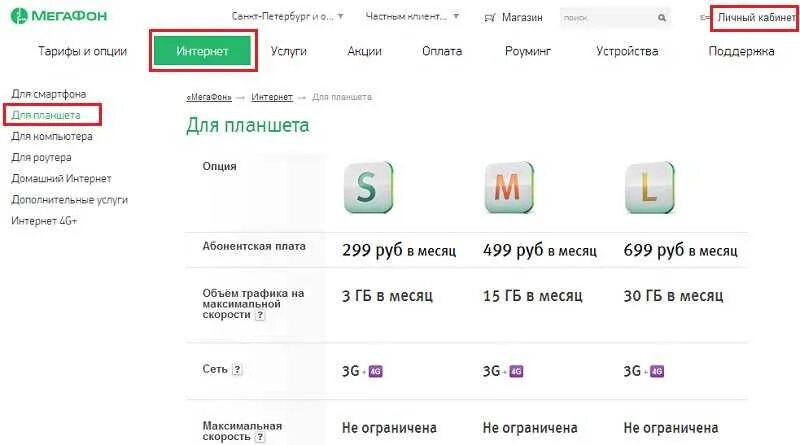Select the M option icon
The height and width of the screenshot is (445, 800).
(509, 187)
